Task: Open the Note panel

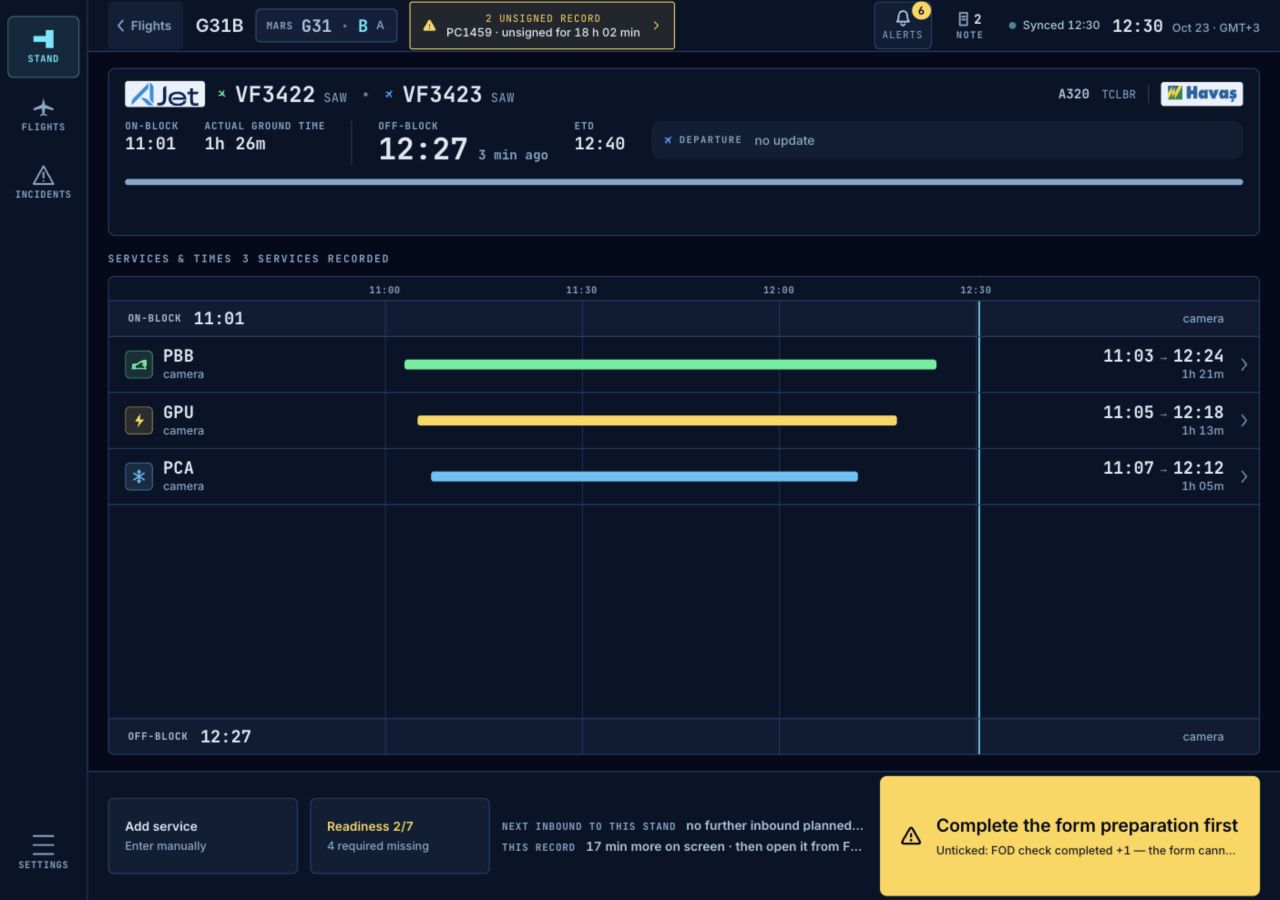Action: pos(969,25)
